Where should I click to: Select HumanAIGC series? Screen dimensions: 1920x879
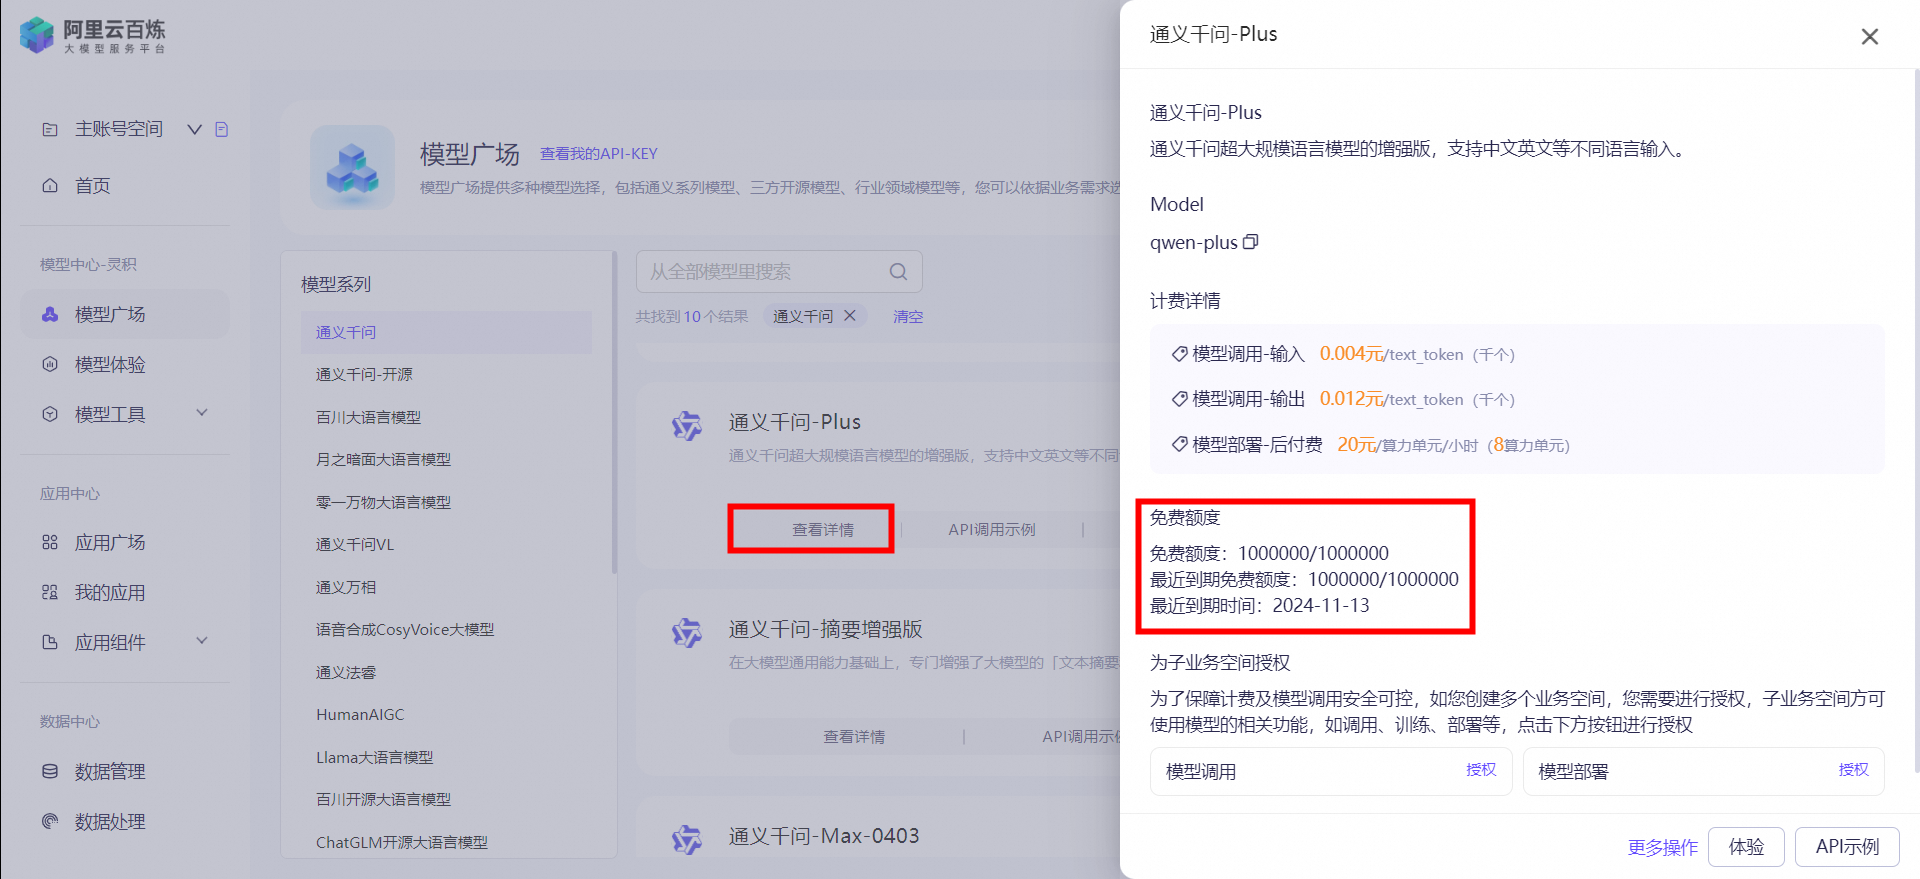(360, 714)
